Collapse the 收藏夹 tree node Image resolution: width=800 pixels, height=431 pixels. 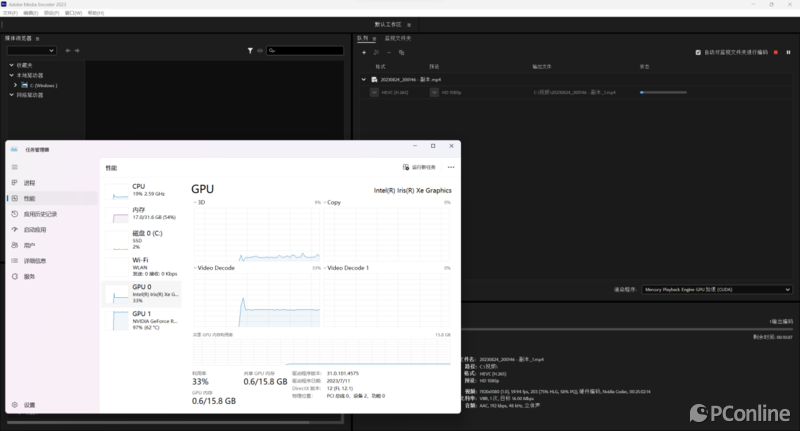pos(12,65)
